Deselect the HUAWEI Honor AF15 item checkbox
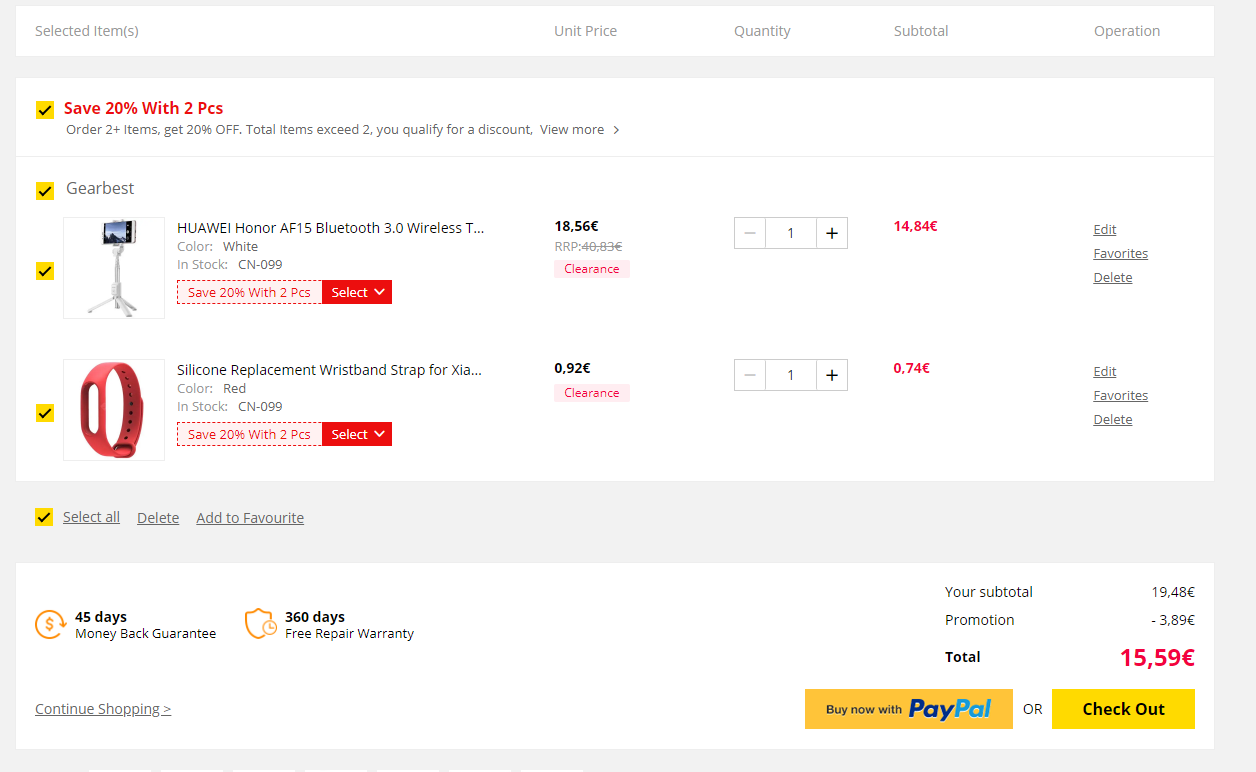The height and width of the screenshot is (772, 1256). 45,271
